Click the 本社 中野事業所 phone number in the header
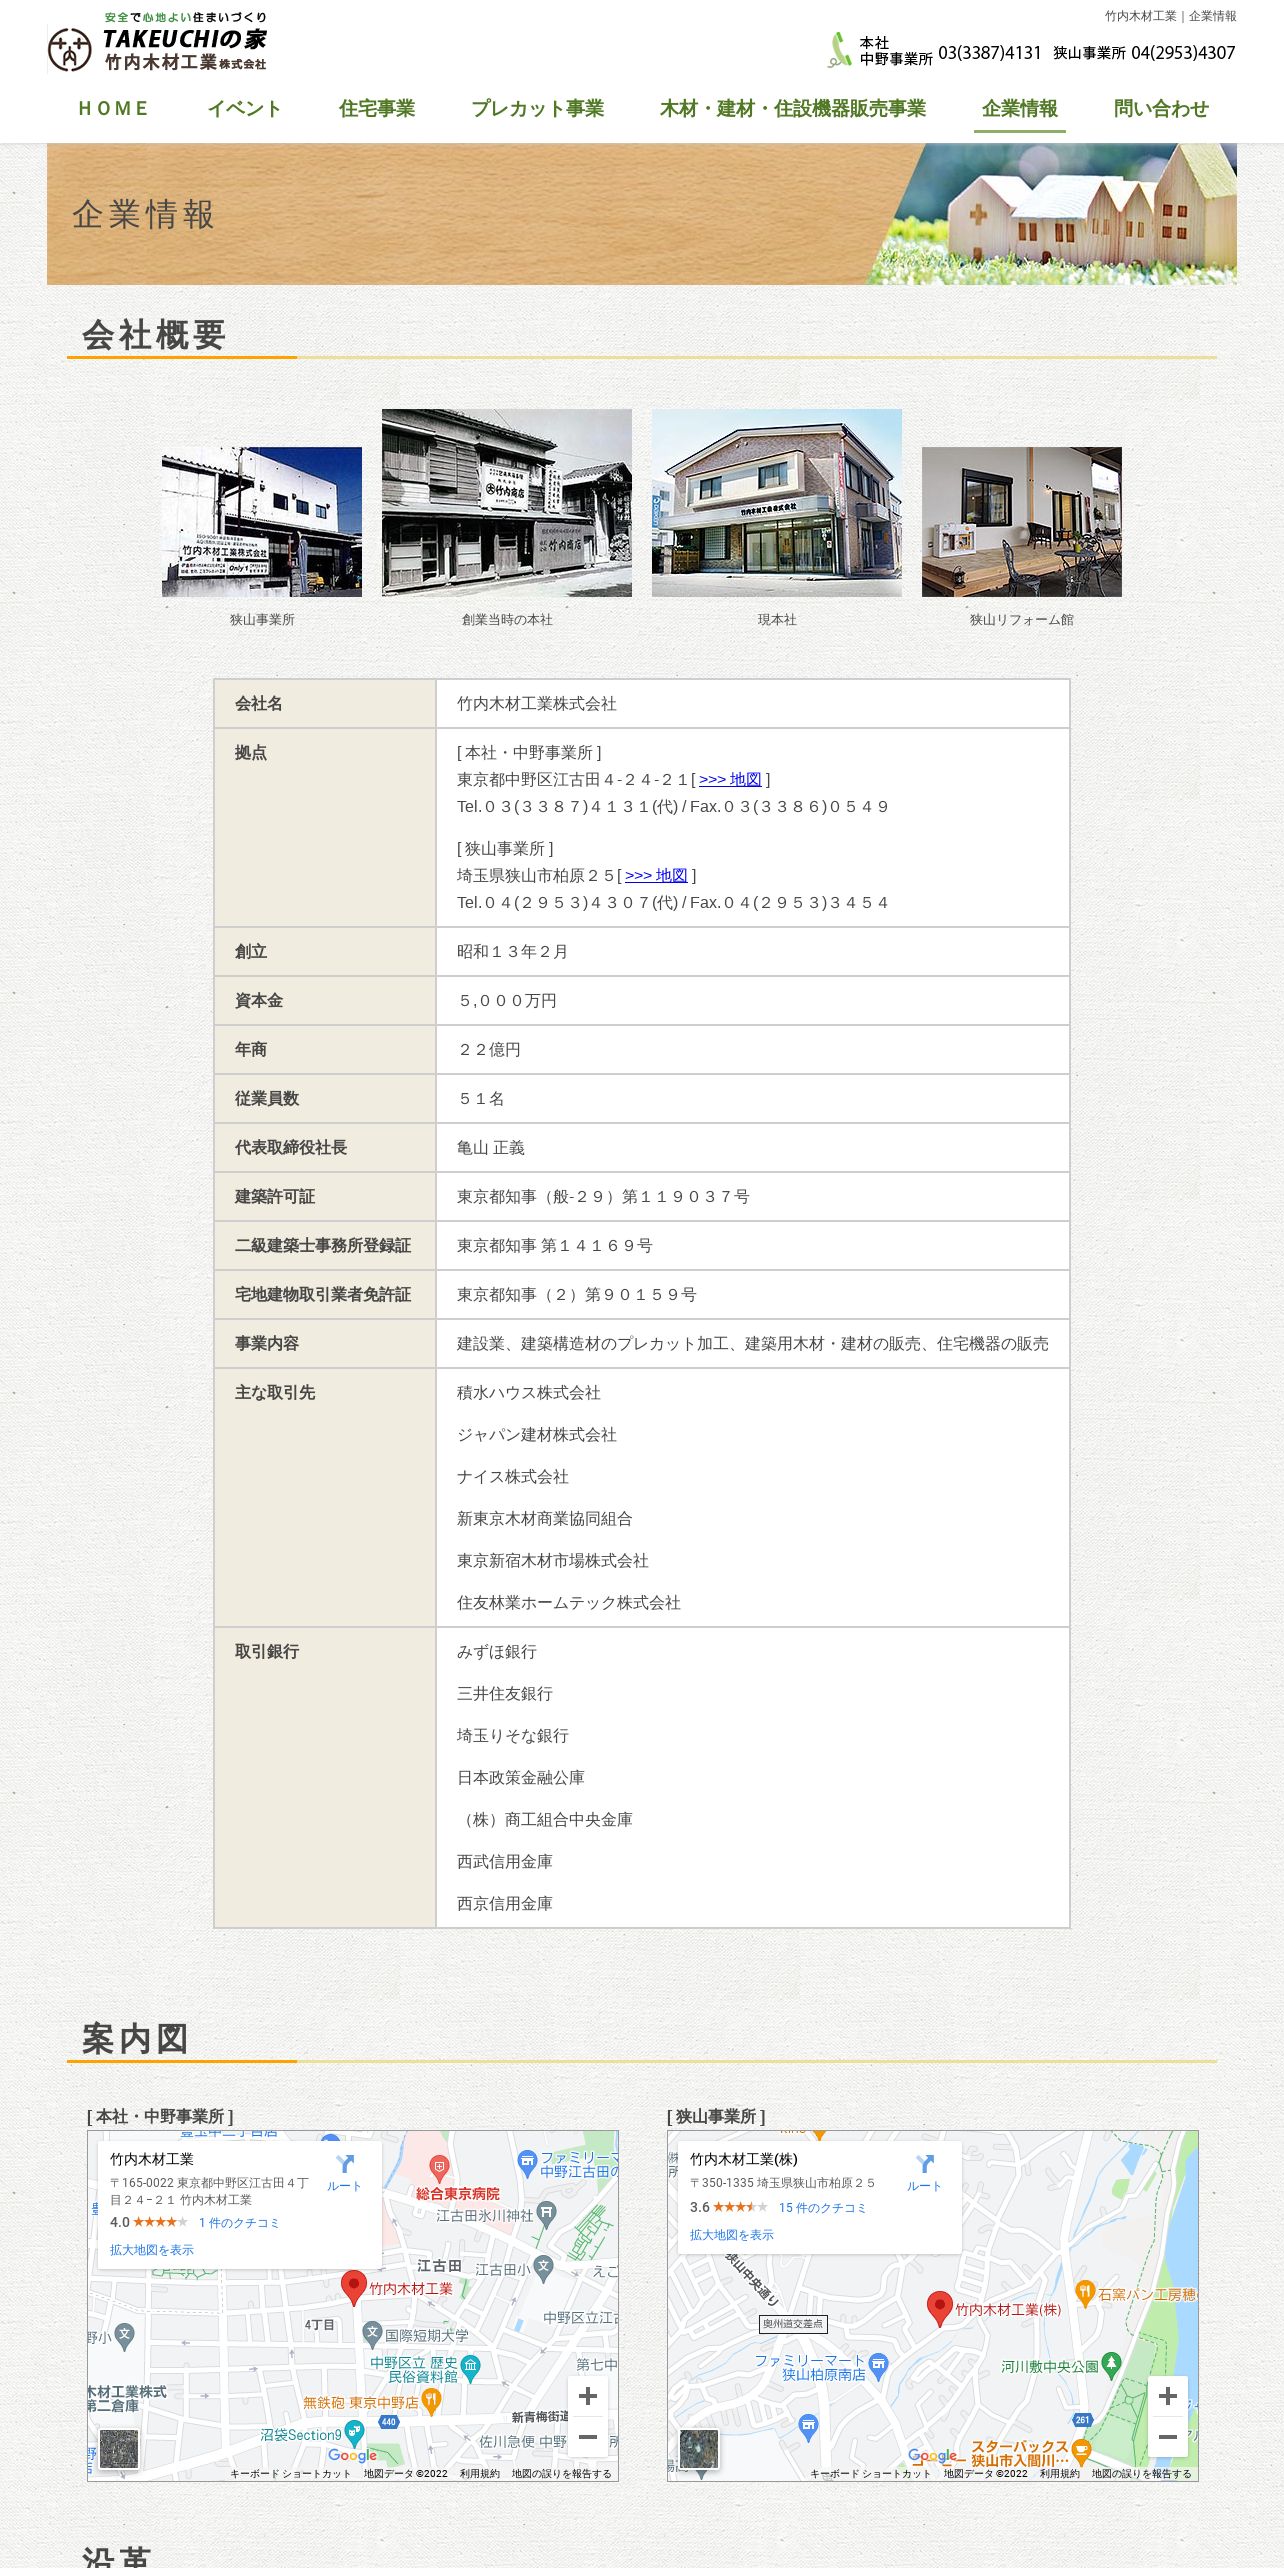 click(990, 53)
